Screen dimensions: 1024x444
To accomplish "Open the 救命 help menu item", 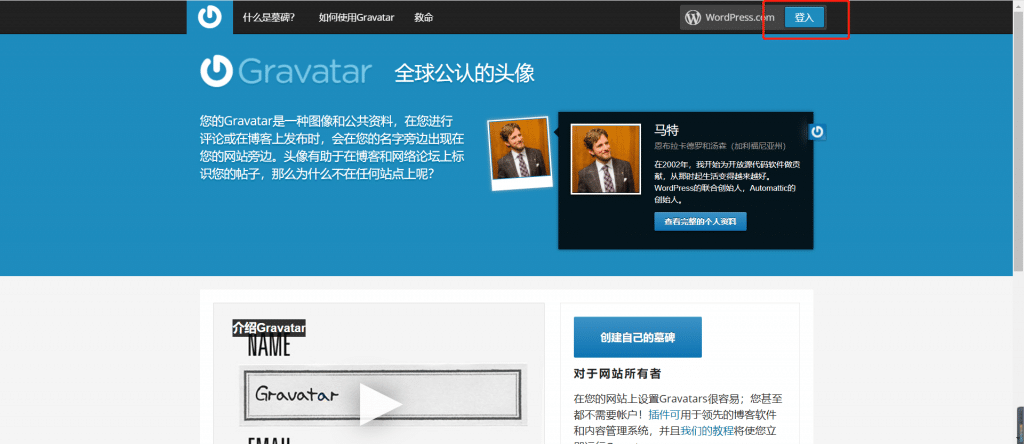I will (x=424, y=18).
